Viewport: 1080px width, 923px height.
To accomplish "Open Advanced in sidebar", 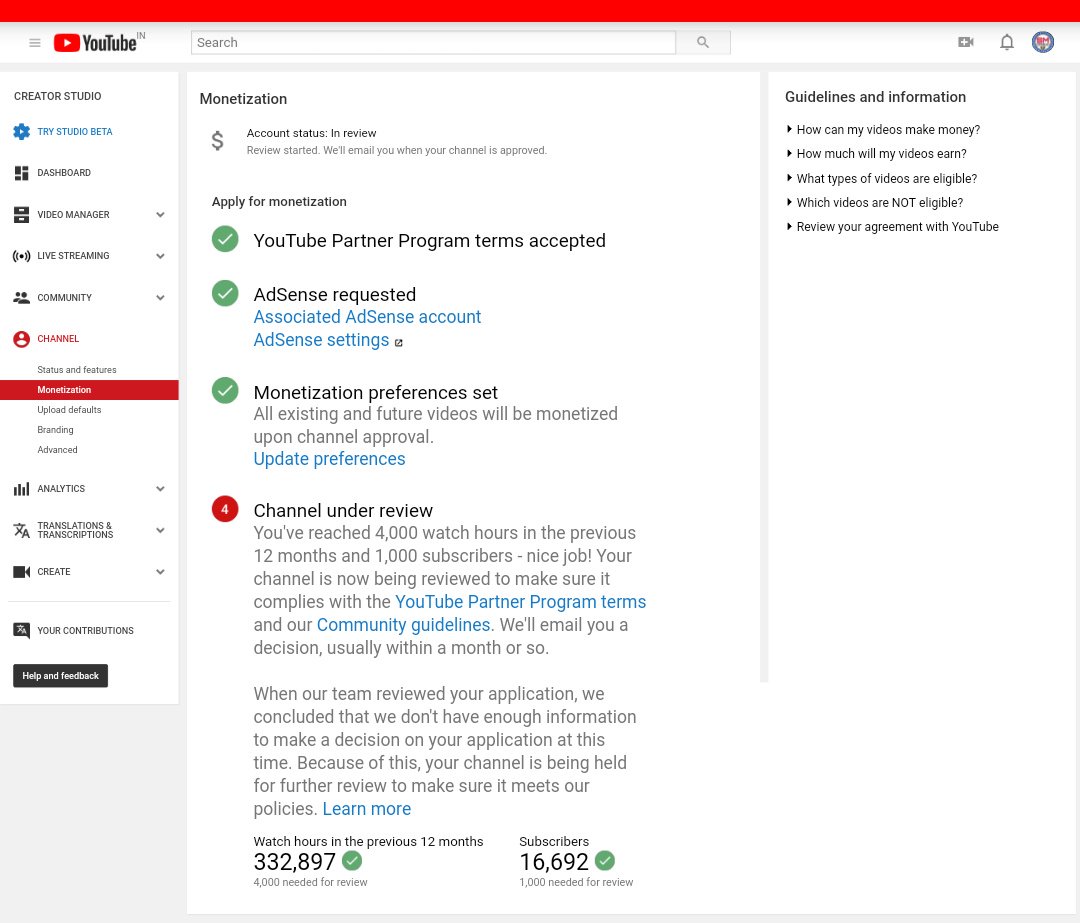I will click(57, 450).
